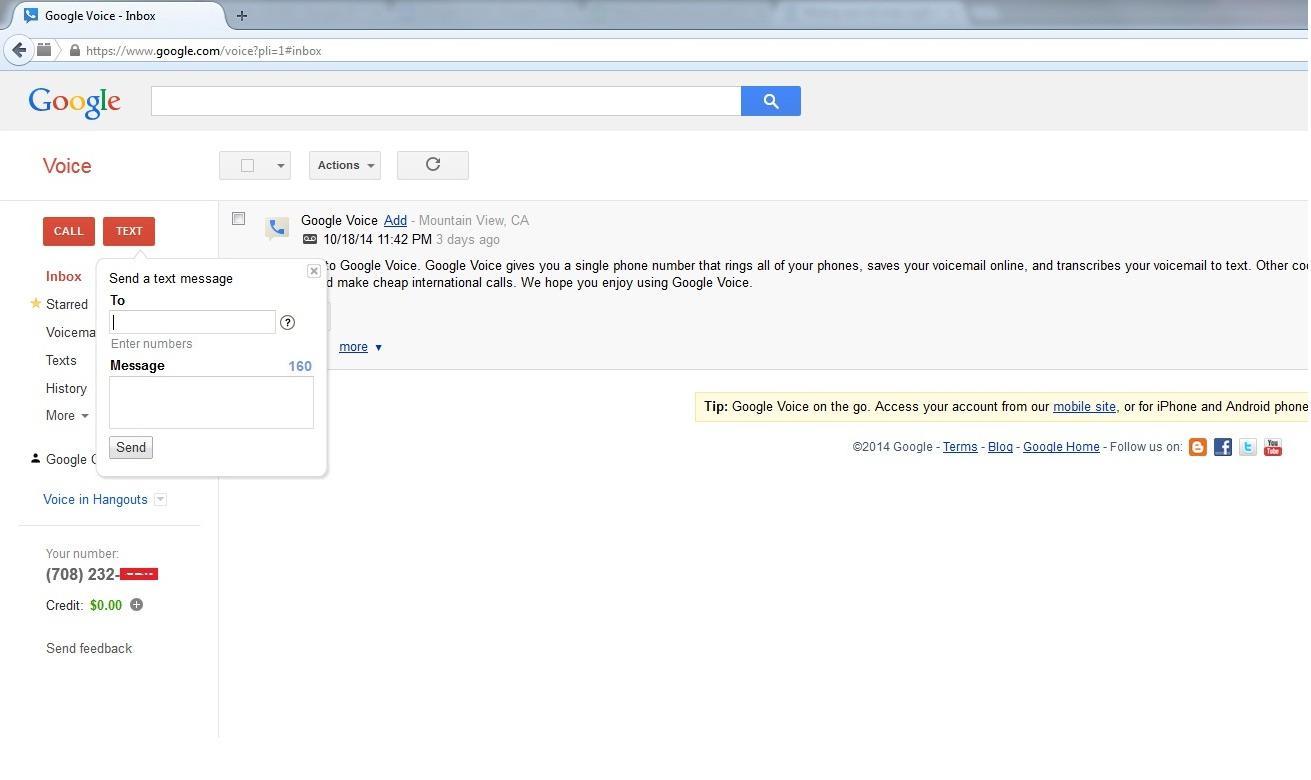This screenshot has height=780, width=1311.
Task: Click the Google search magnifying glass icon
Action: pyautogui.click(x=770, y=100)
